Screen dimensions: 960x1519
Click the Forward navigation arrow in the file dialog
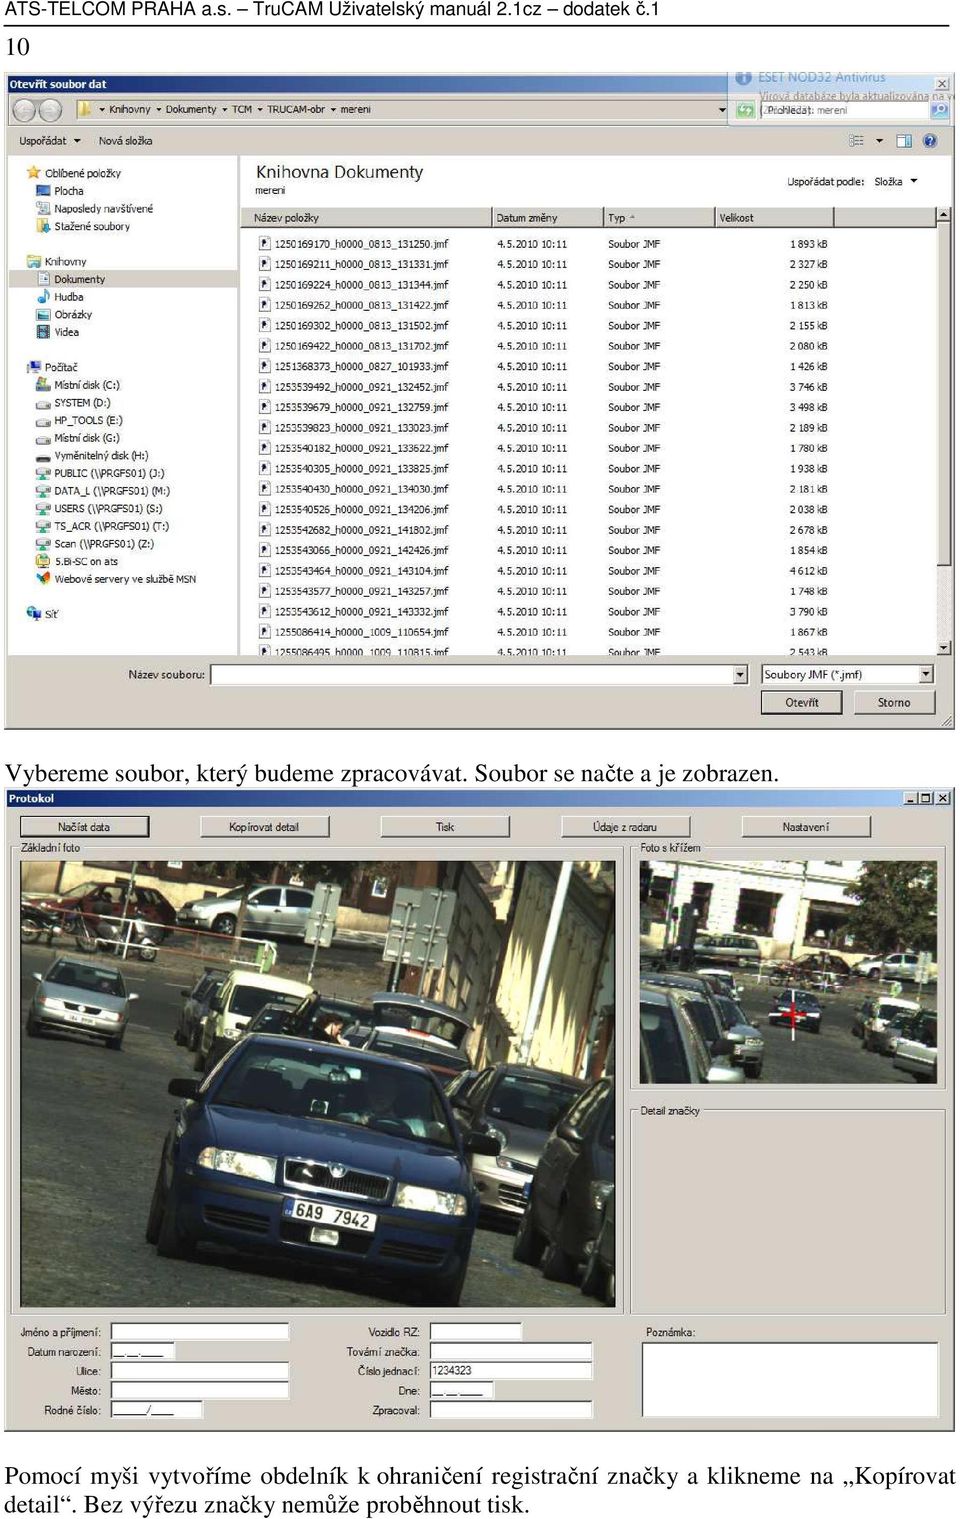coord(50,110)
